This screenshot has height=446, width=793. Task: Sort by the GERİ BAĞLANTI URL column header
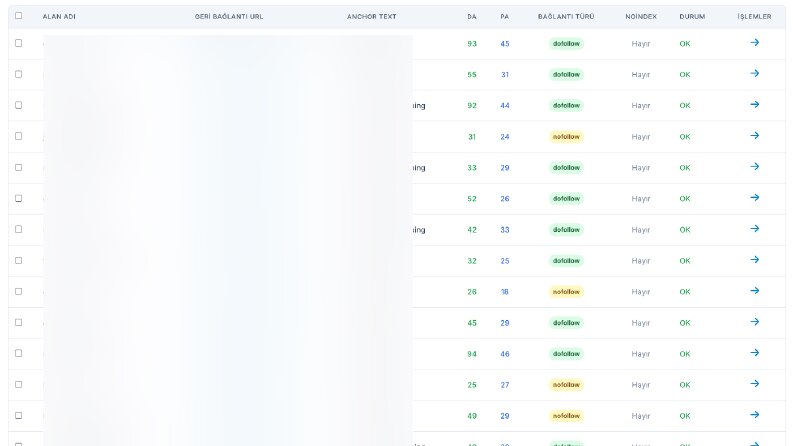click(x=229, y=17)
